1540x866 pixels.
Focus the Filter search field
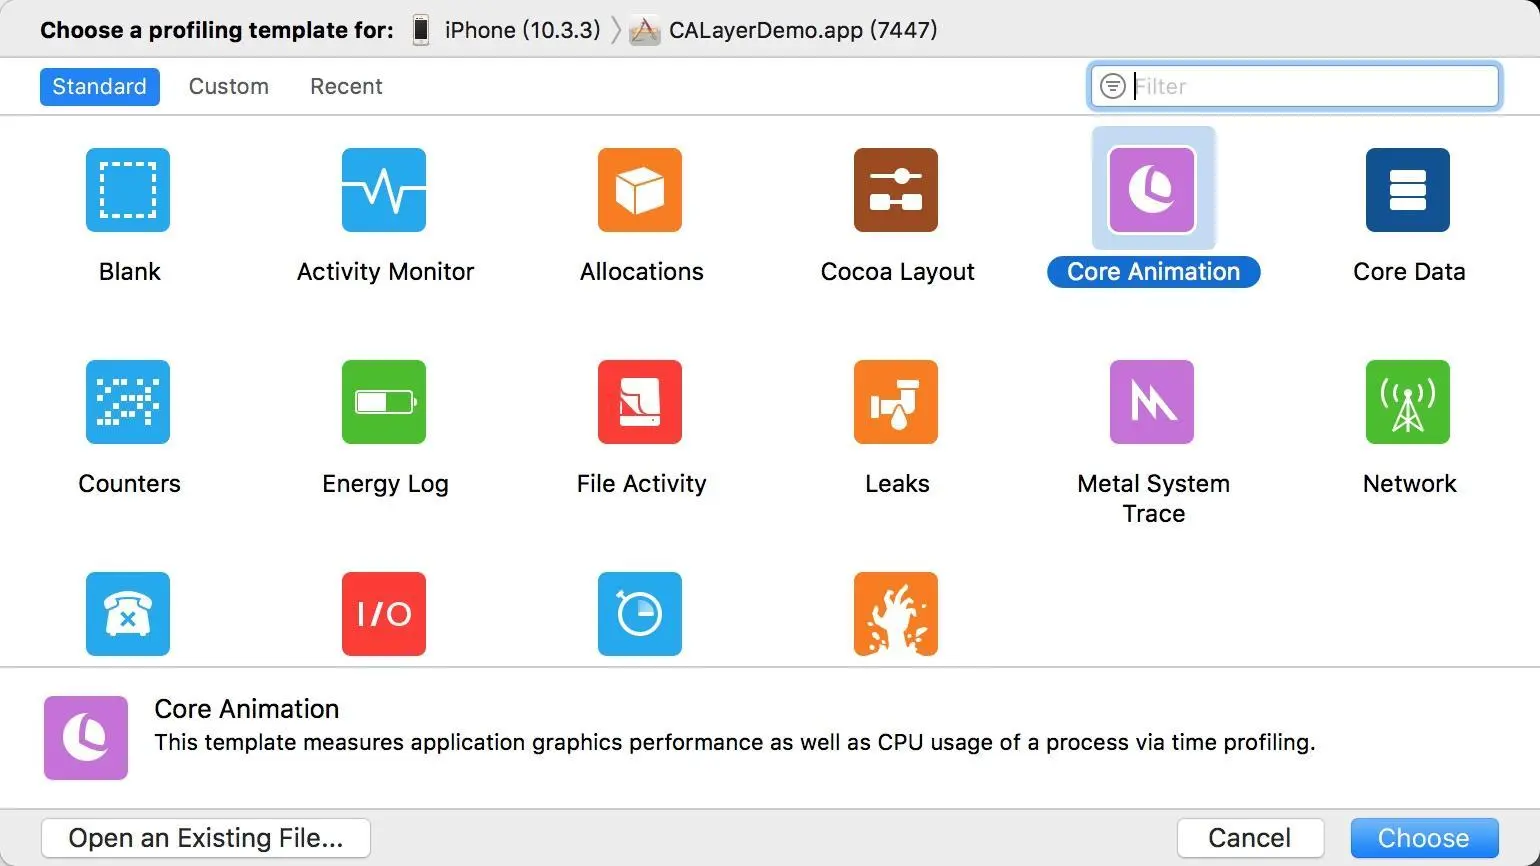point(1295,86)
